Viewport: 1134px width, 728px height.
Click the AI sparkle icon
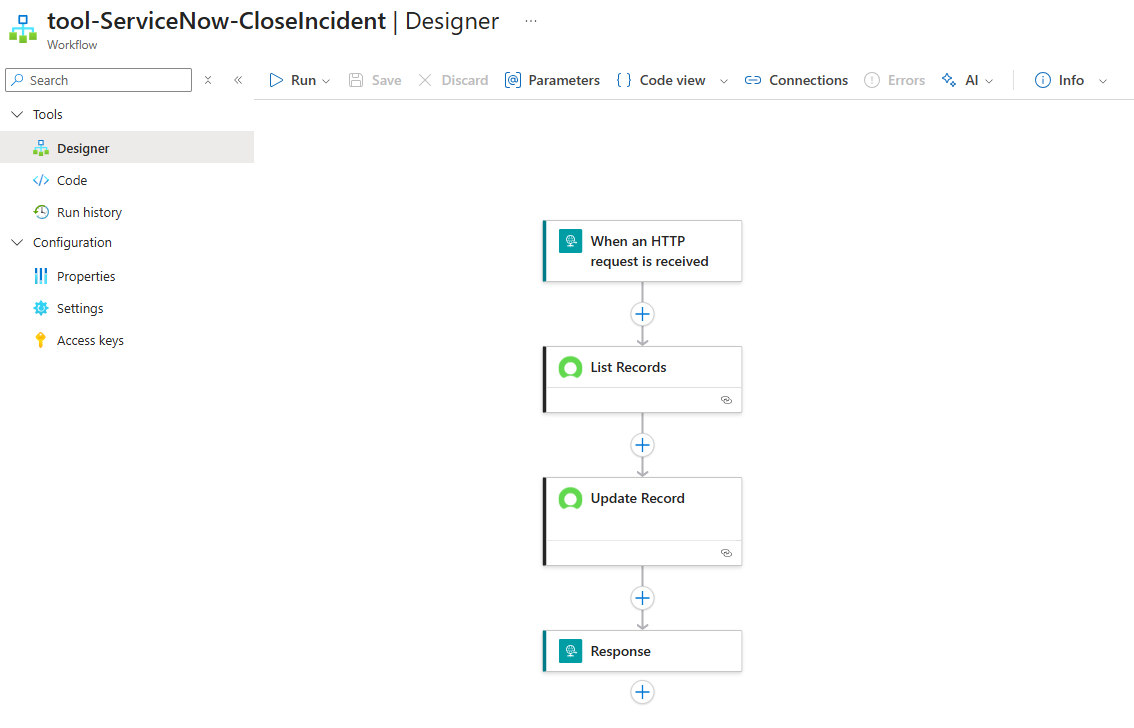(948, 80)
